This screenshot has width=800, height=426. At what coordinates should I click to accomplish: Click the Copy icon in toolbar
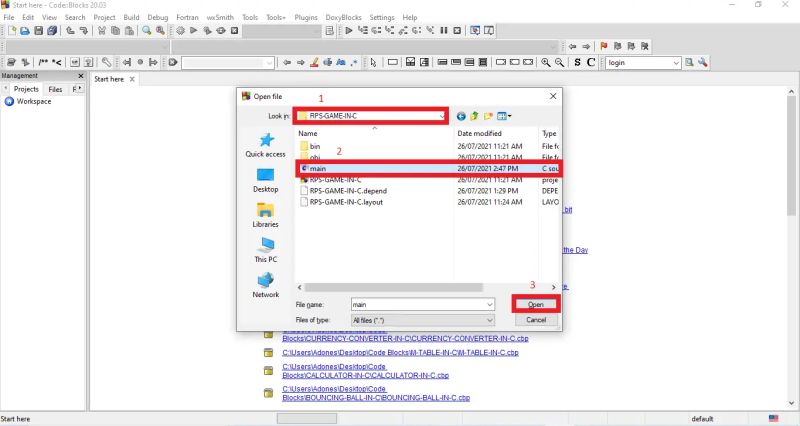[x=116, y=31]
